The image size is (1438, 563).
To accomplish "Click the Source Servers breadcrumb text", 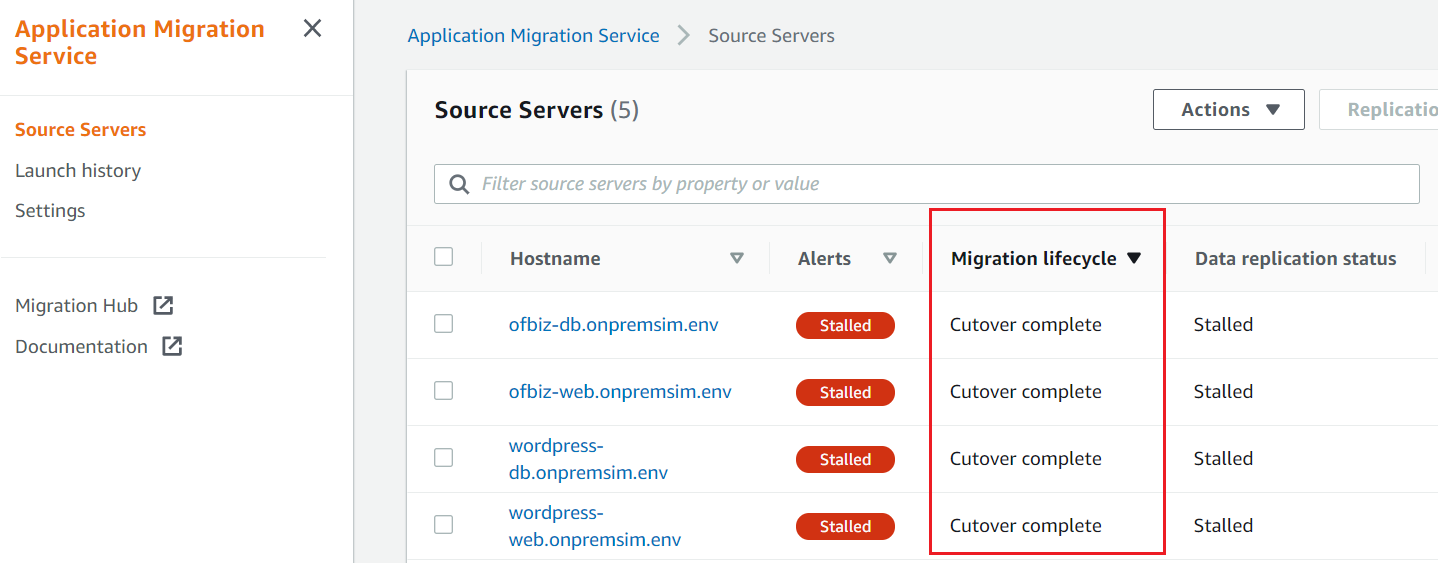I will coord(771,36).
